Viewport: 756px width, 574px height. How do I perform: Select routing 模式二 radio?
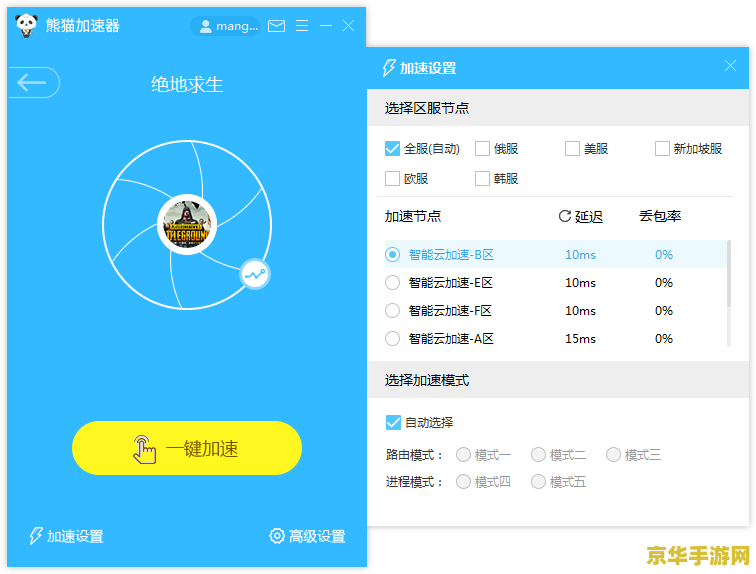pos(538,454)
